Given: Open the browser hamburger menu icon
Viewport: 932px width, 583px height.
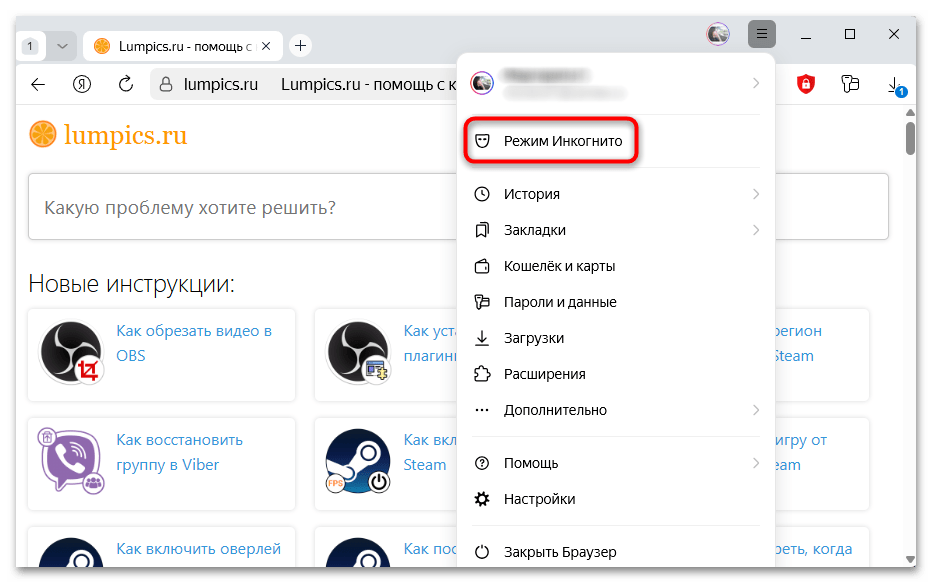Looking at the screenshot, I should [x=761, y=34].
